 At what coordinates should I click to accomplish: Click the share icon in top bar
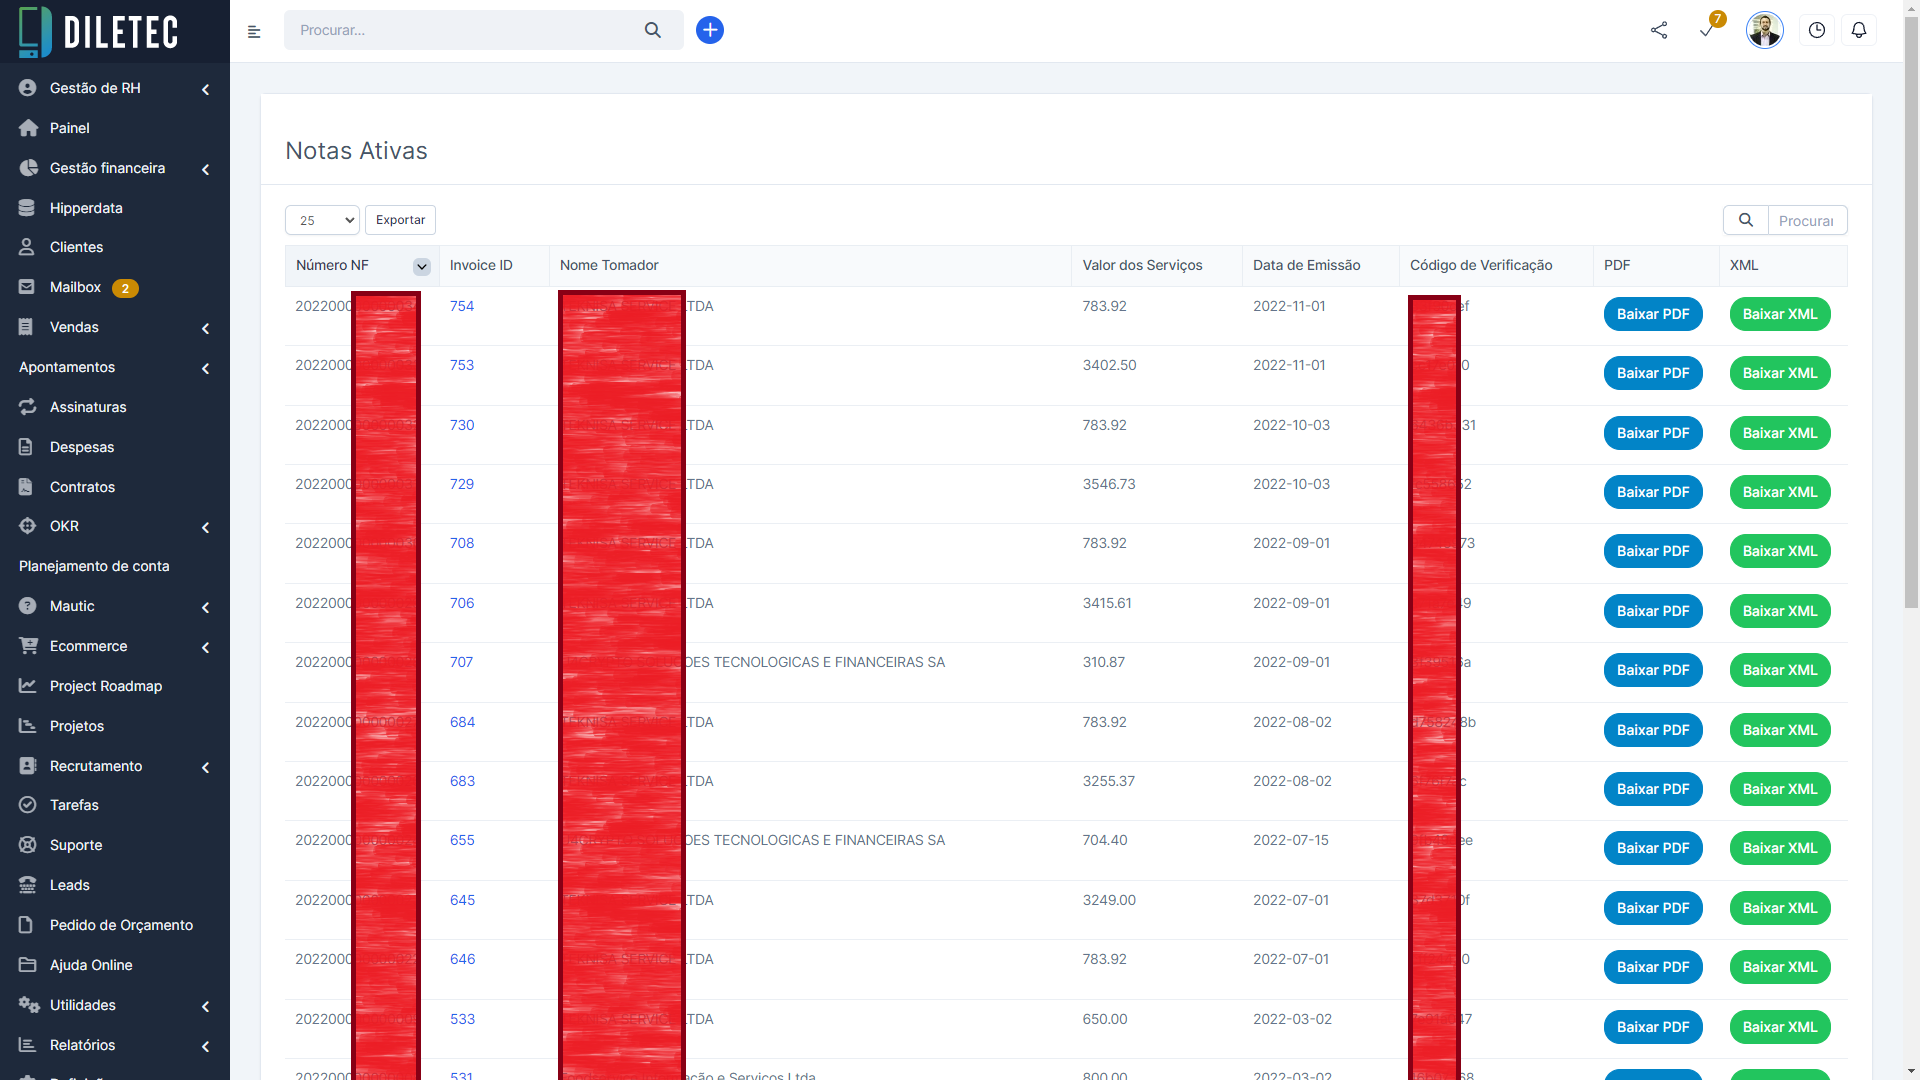[x=1659, y=30]
